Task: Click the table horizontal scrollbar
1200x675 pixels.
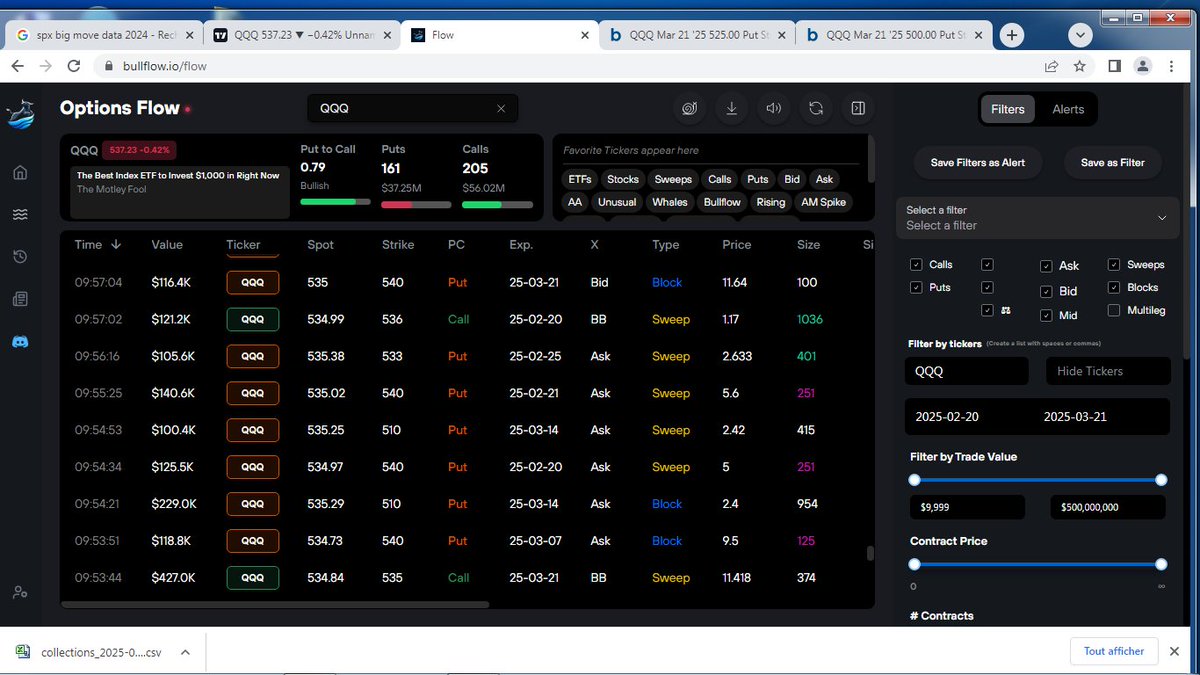Action: click(x=276, y=604)
